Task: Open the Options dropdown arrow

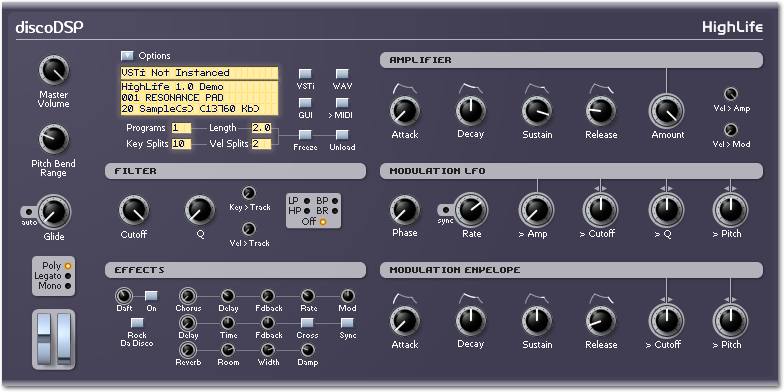Action: pyautogui.click(x=128, y=56)
